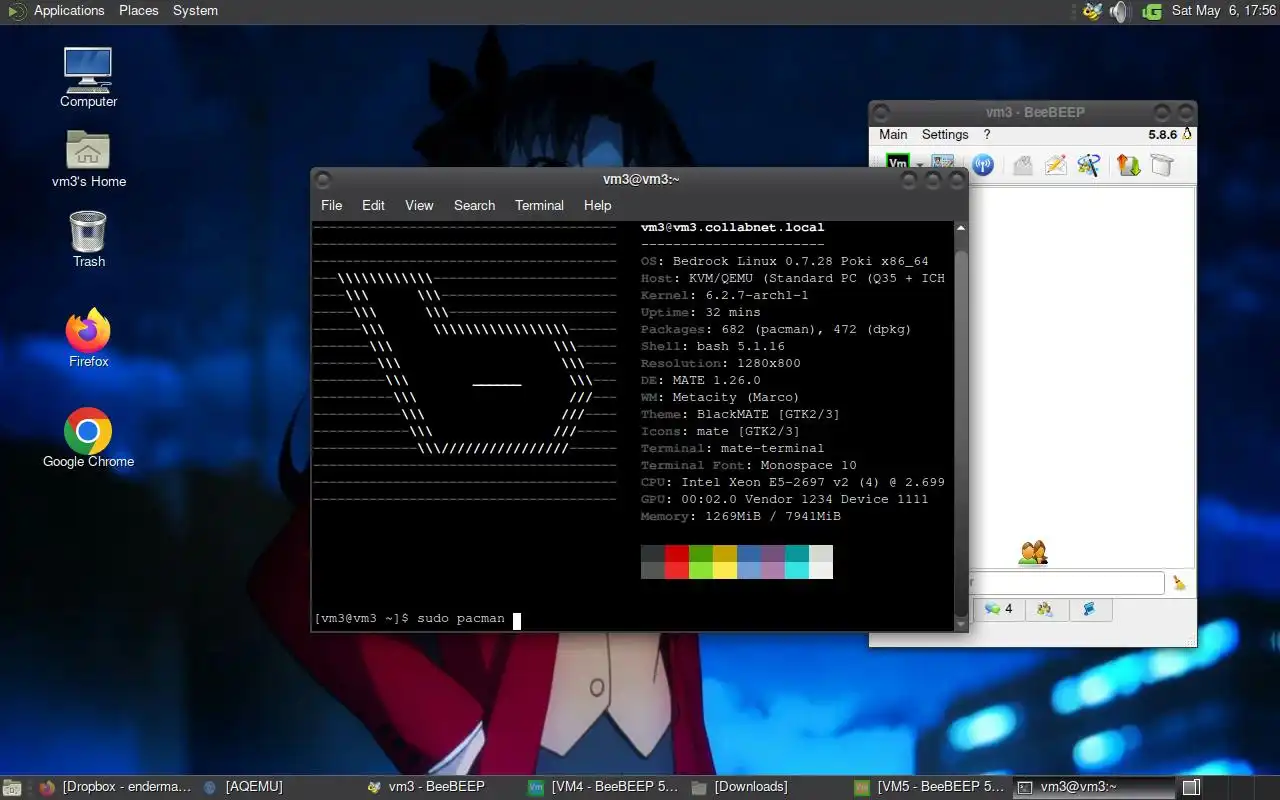Open BeeBEEP question mark help menu
1280x800 pixels.
(987, 134)
